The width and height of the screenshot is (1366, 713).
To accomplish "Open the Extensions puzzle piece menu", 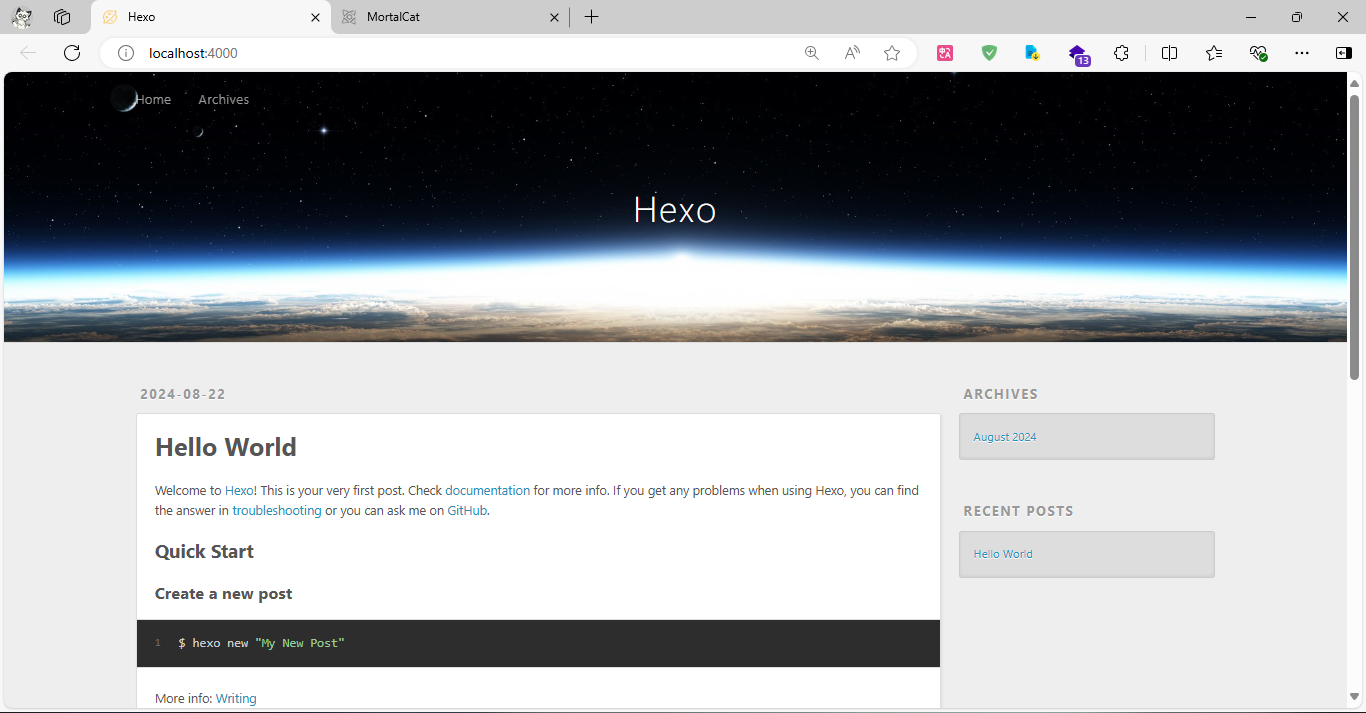I will (x=1121, y=53).
